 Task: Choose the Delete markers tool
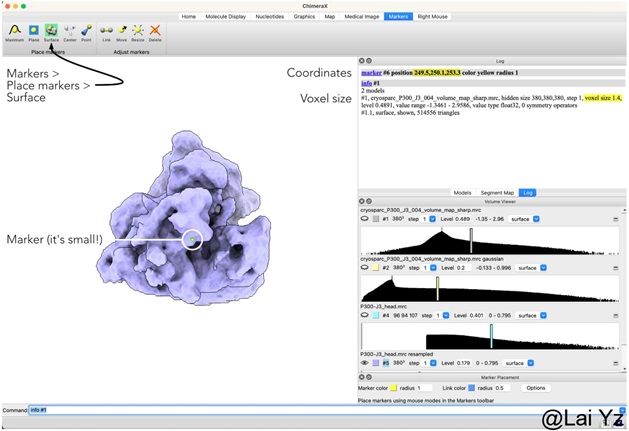[x=155, y=33]
